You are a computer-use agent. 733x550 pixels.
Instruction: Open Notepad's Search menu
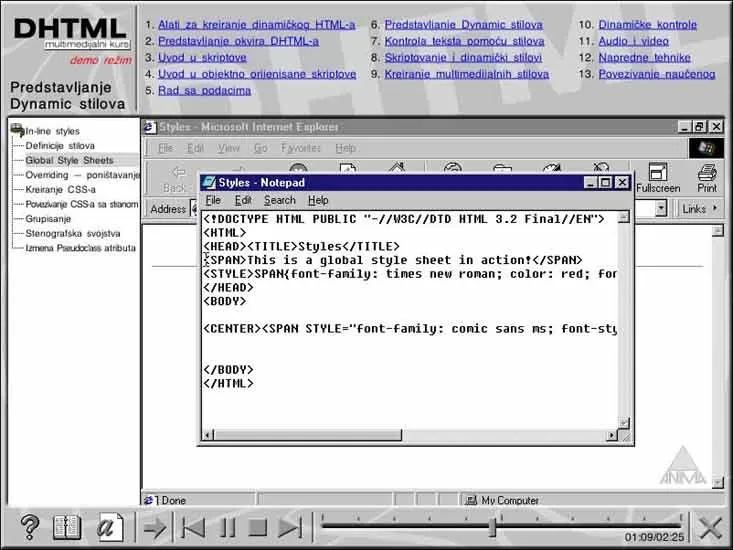280,200
